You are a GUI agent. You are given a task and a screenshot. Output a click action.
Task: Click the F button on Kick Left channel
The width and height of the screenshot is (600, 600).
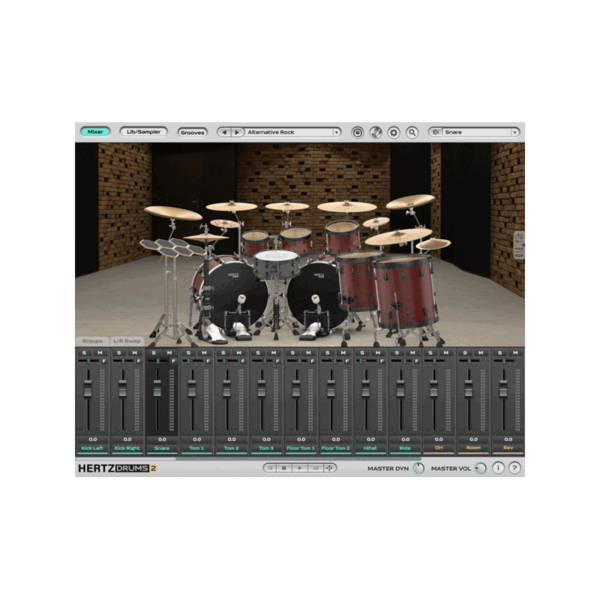(104, 361)
